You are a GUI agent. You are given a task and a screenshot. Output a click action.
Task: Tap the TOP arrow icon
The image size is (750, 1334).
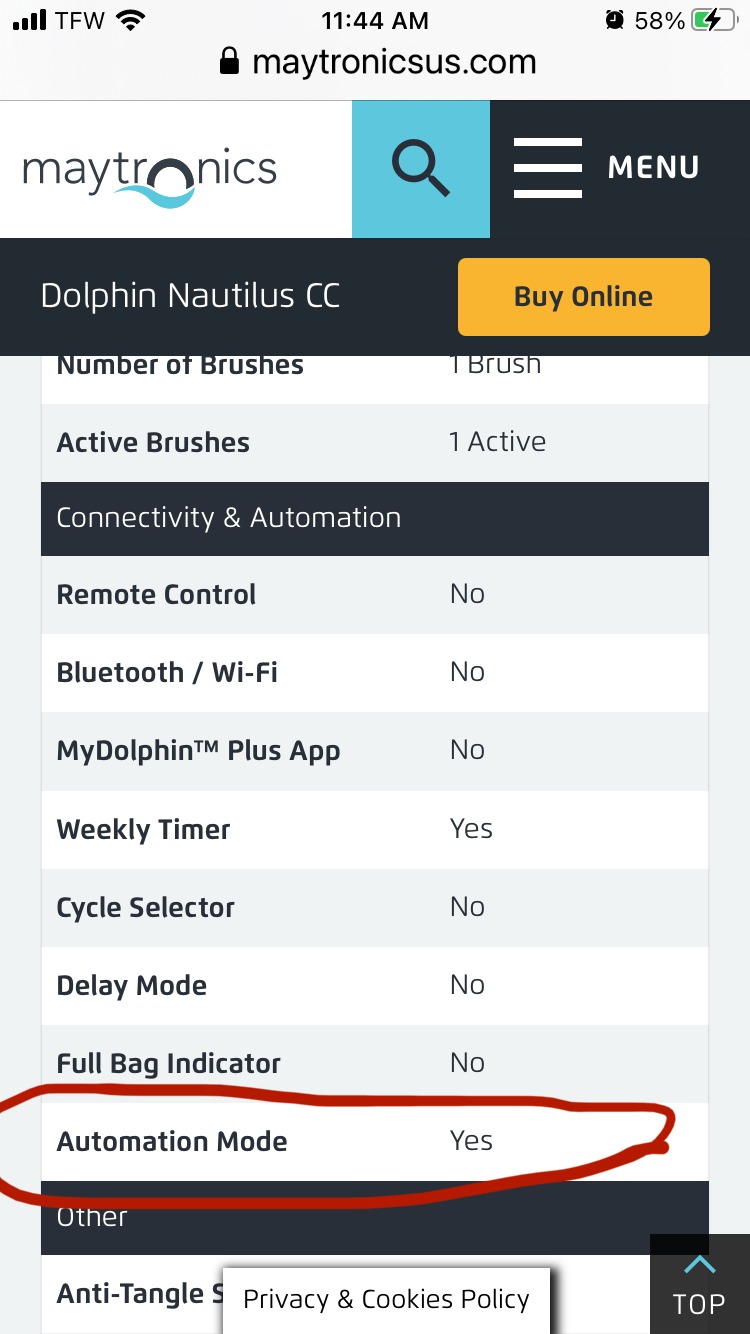(699, 1266)
